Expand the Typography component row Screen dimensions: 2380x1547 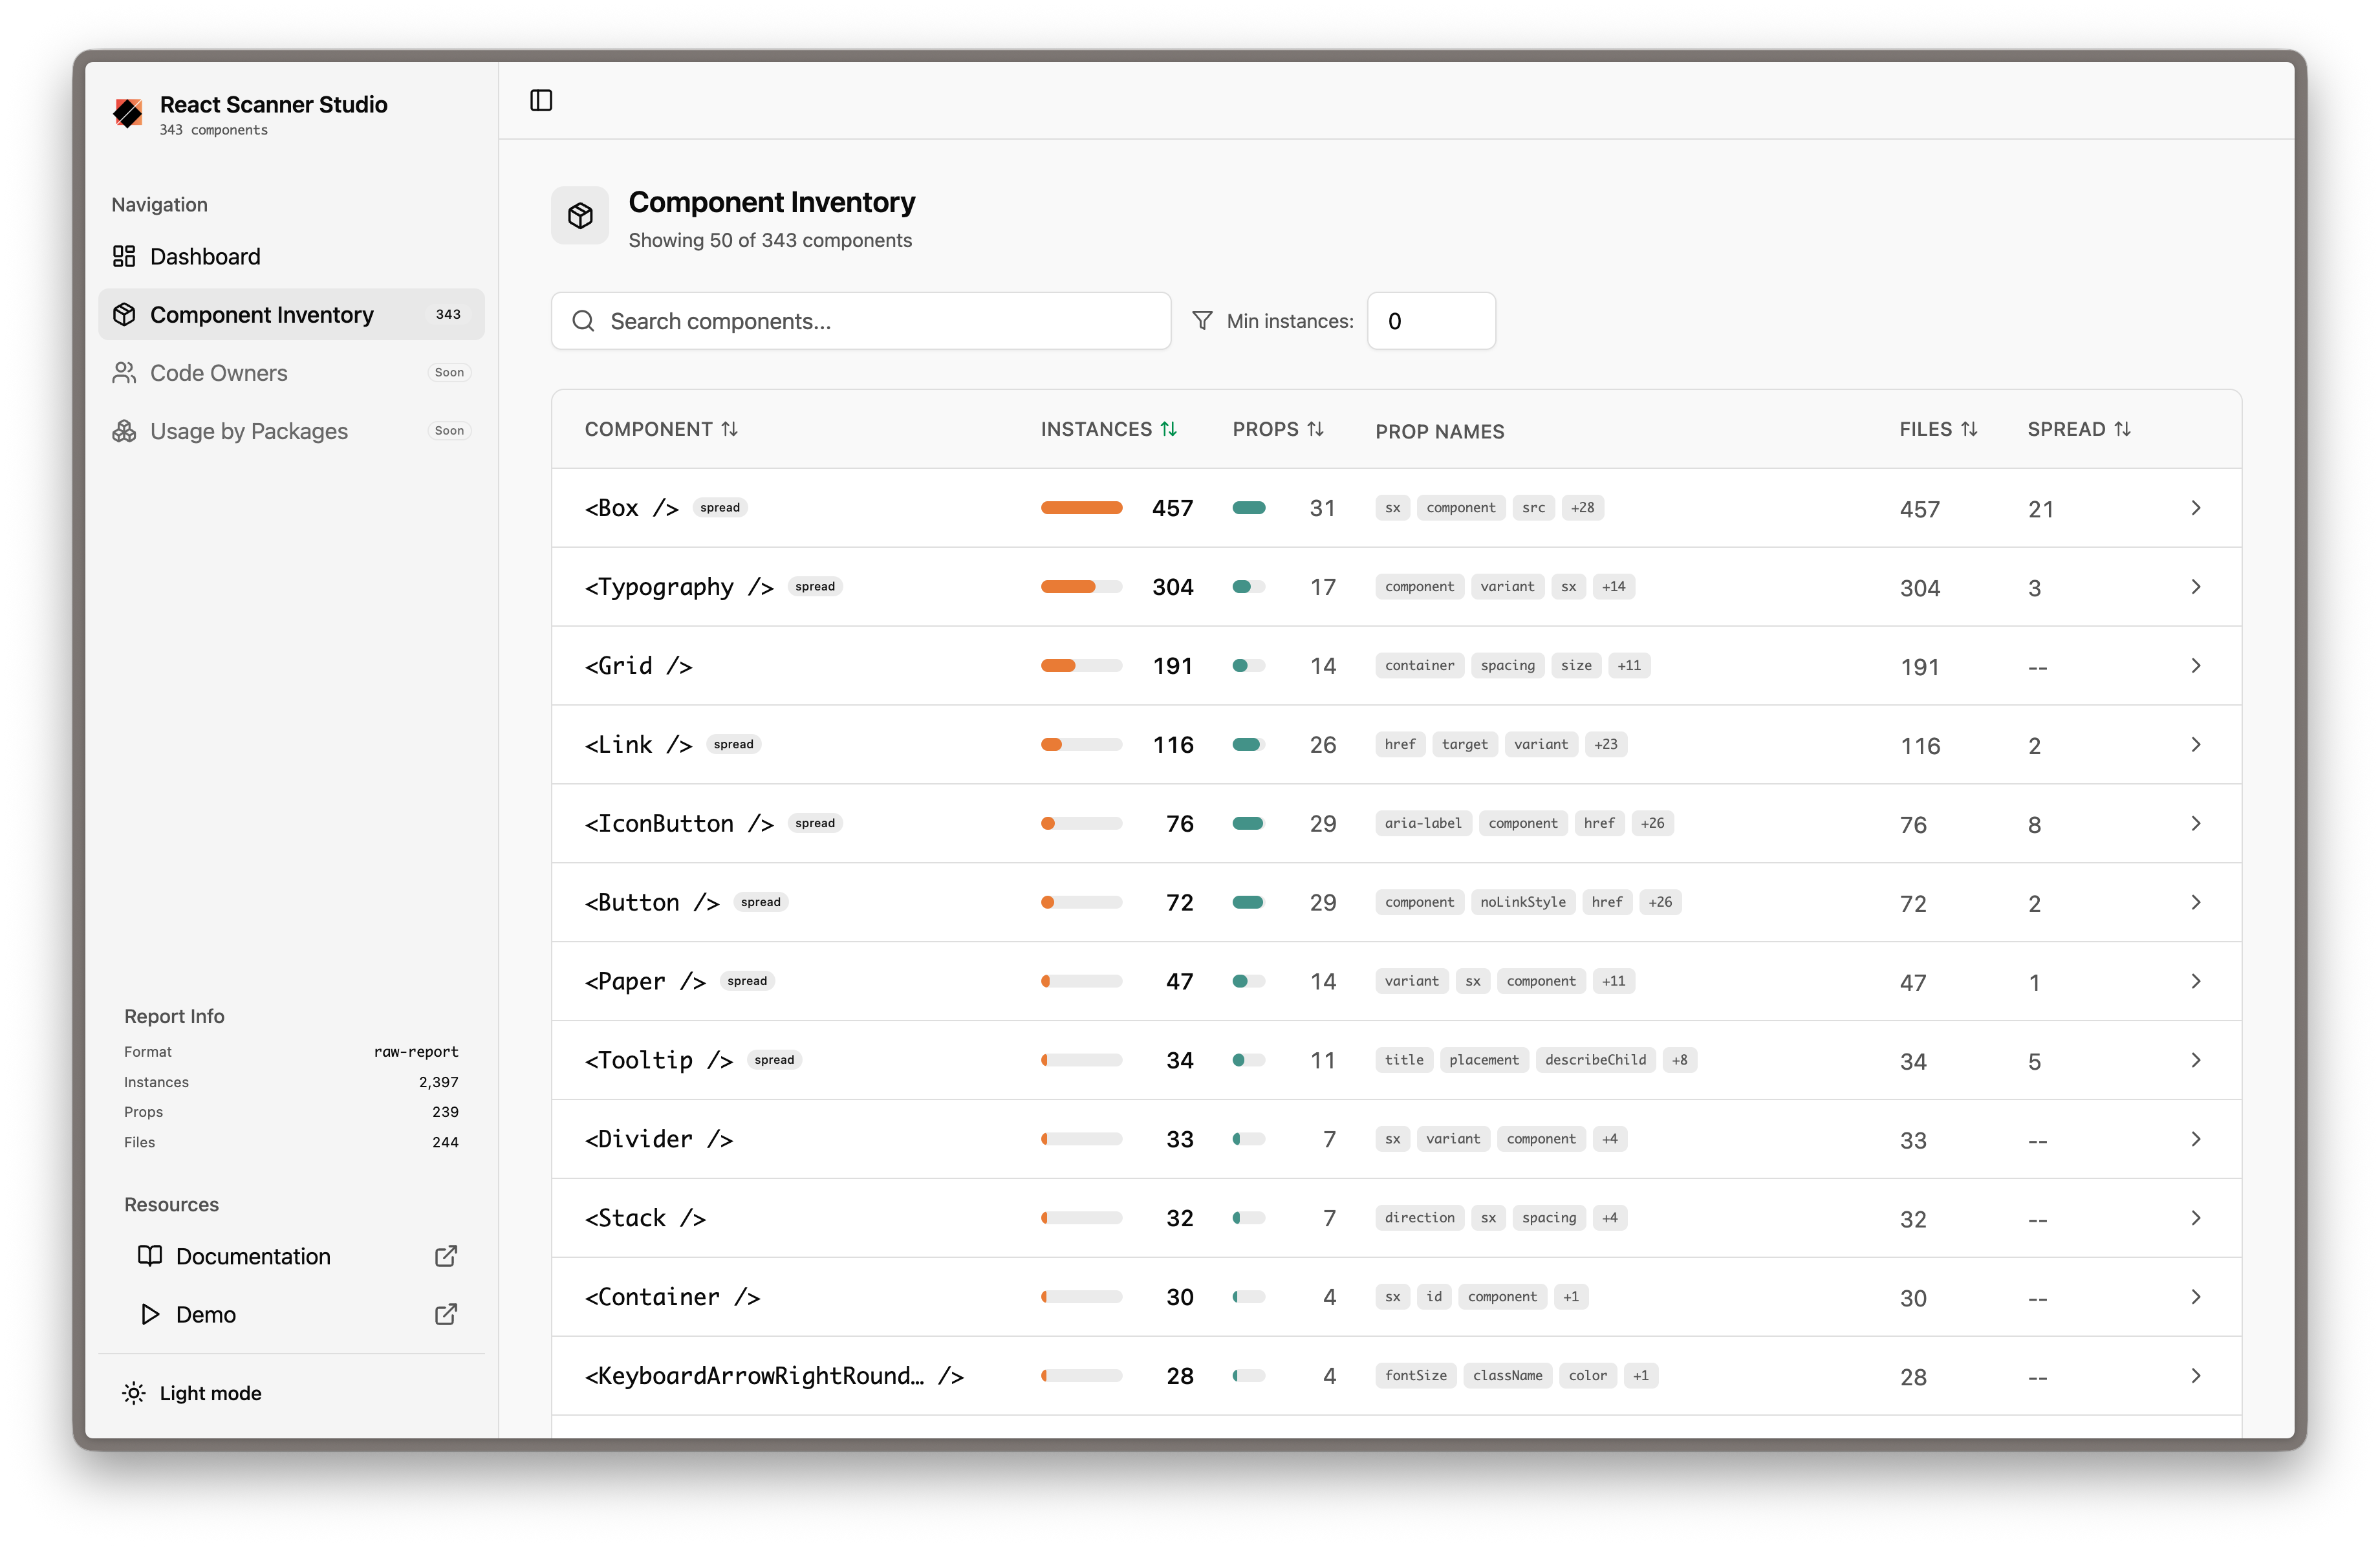(2196, 587)
